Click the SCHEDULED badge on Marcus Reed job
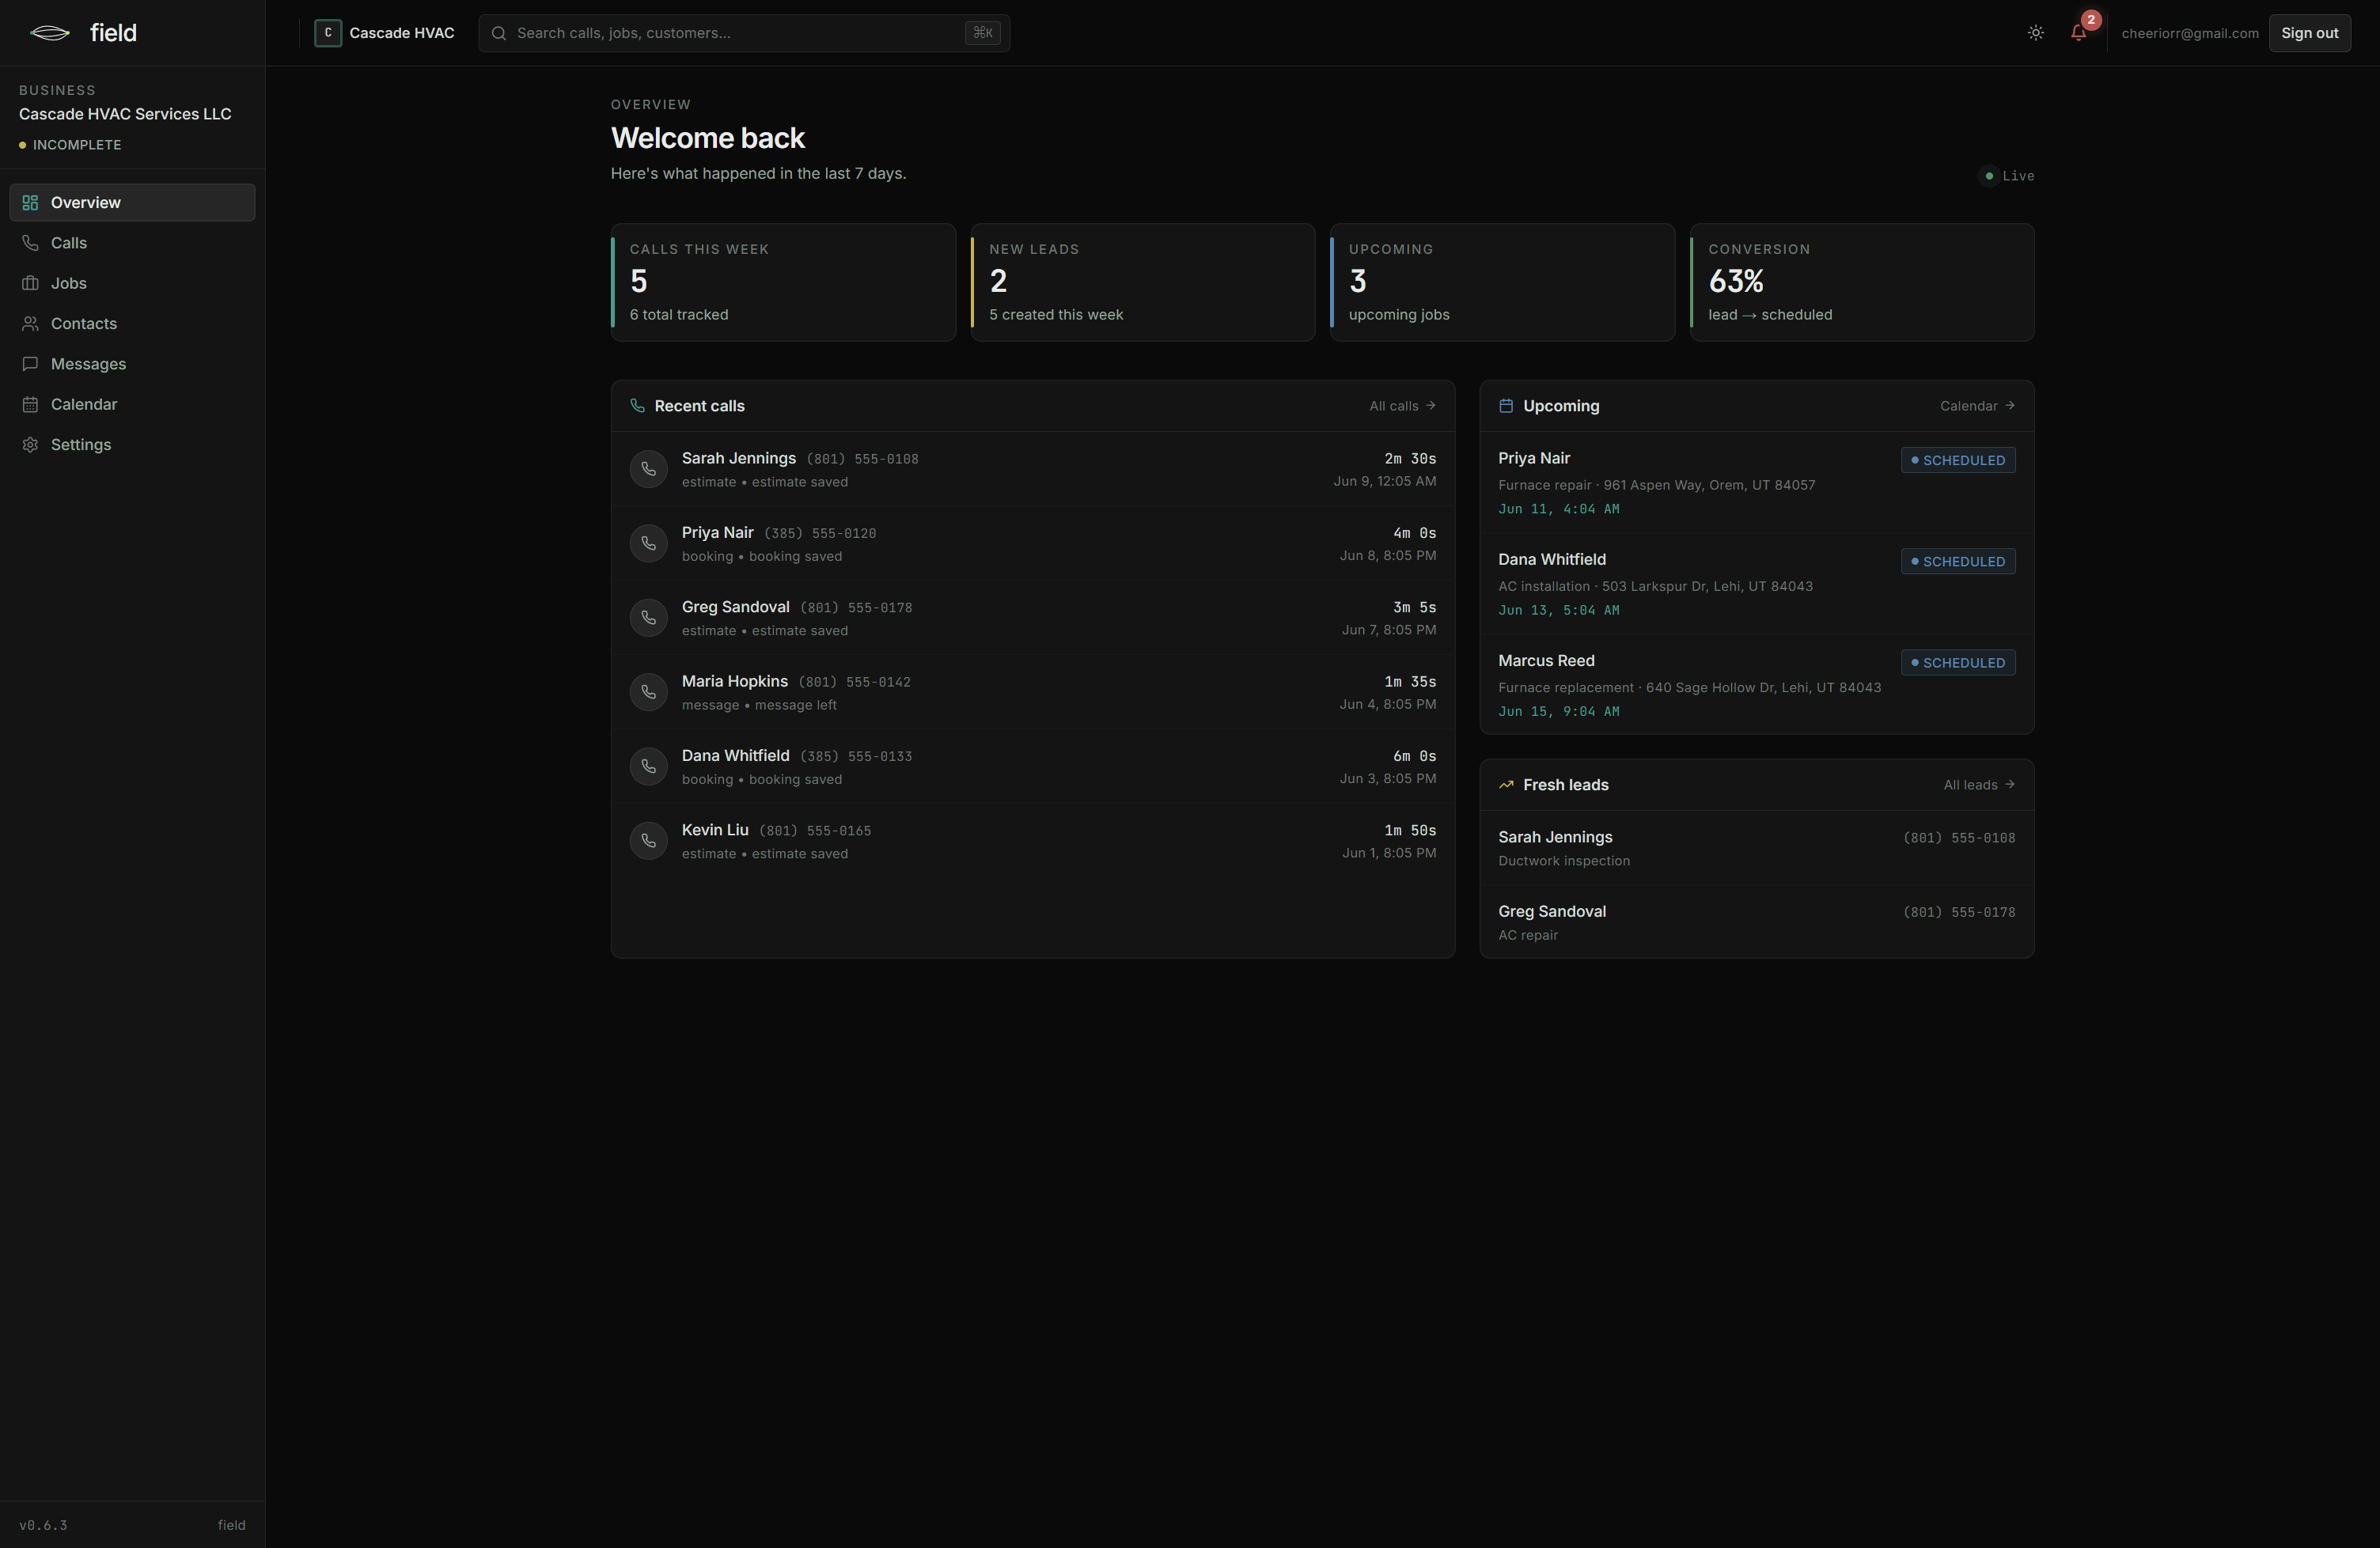This screenshot has width=2380, height=1548. click(1957, 662)
